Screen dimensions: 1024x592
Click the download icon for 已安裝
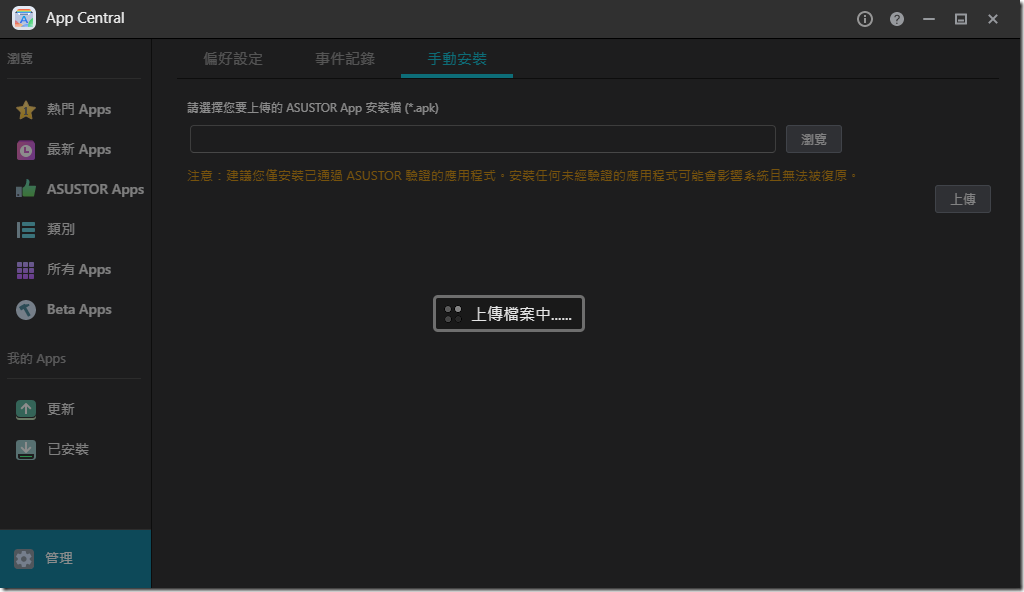coord(25,450)
